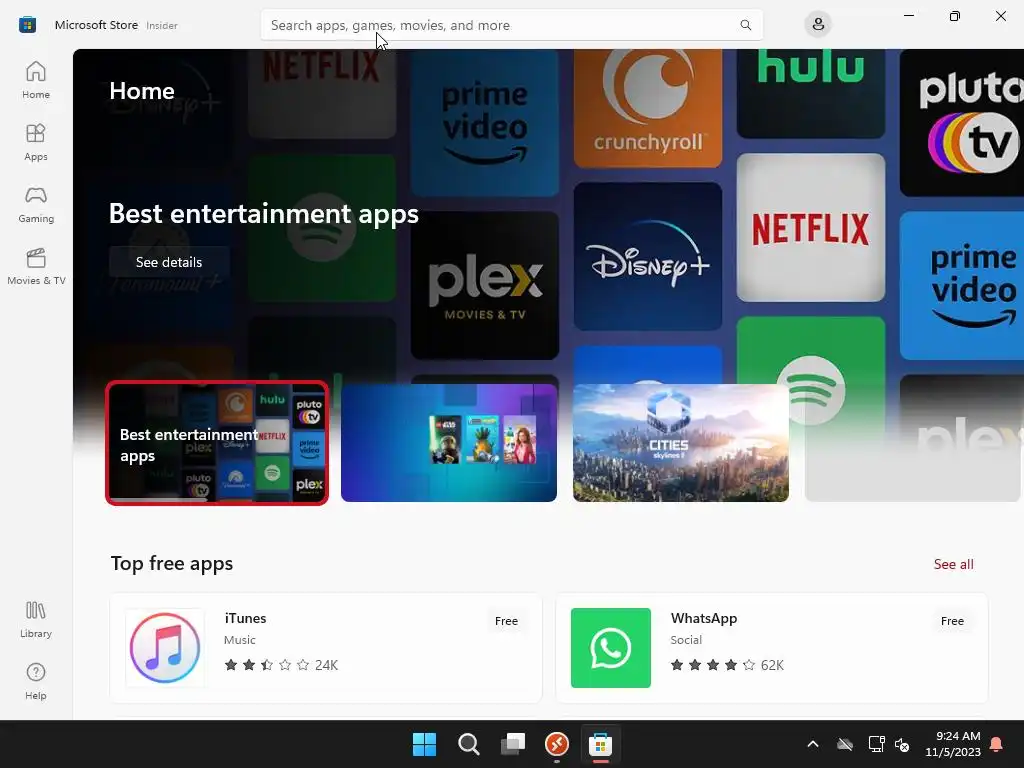Click the Music category under iTunes
Viewport: 1024px width, 768px height.
point(240,640)
